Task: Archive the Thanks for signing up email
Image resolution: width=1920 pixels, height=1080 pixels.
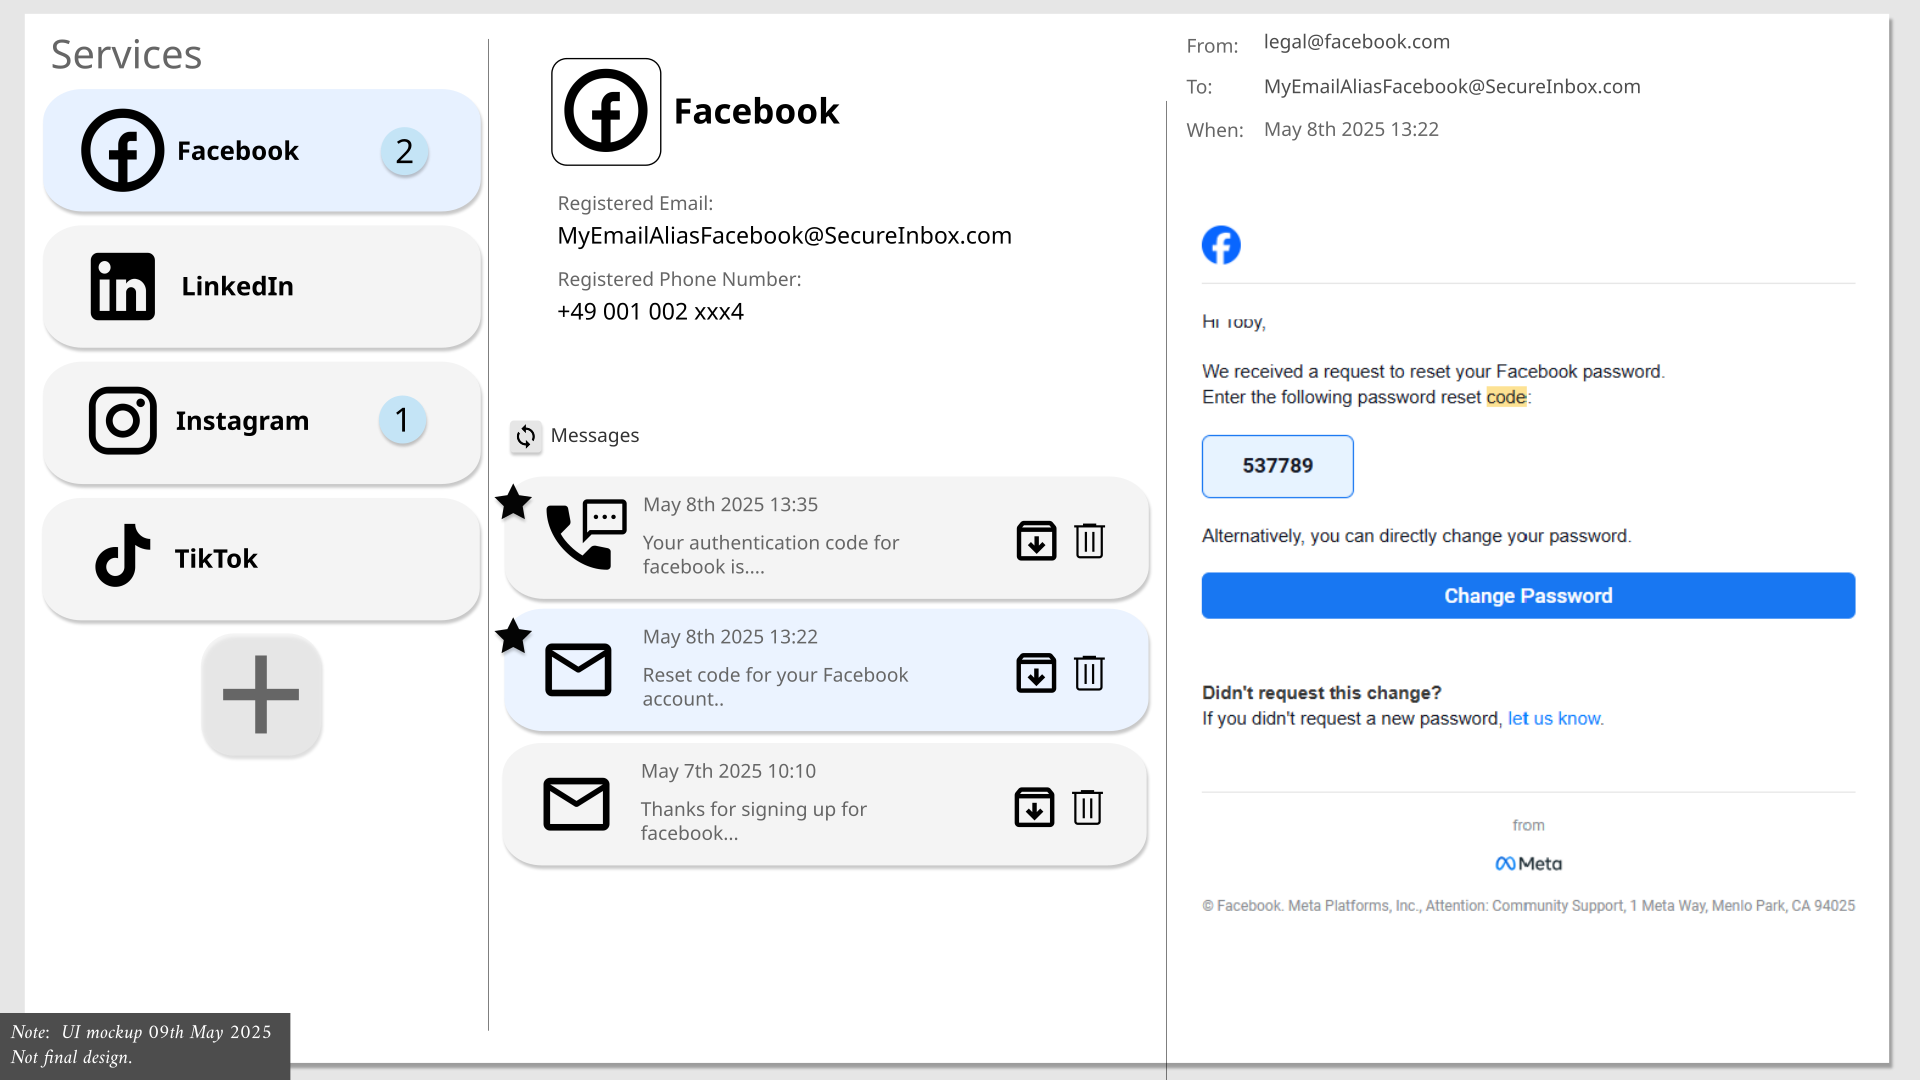Action: [1034, 807]
